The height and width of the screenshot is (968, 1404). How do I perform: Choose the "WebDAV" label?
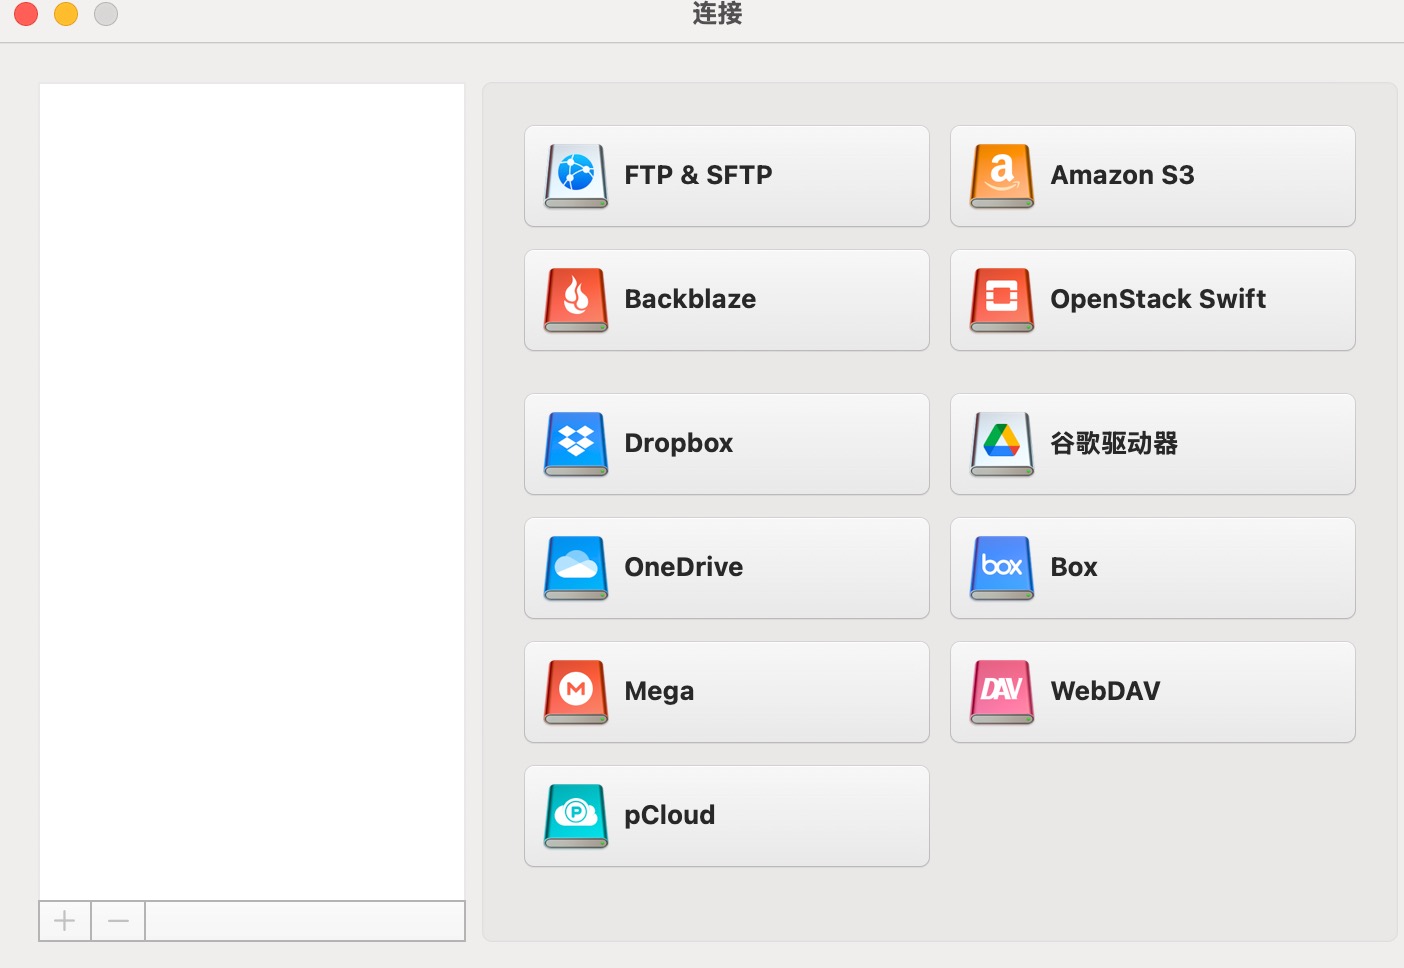(1105, 691)
